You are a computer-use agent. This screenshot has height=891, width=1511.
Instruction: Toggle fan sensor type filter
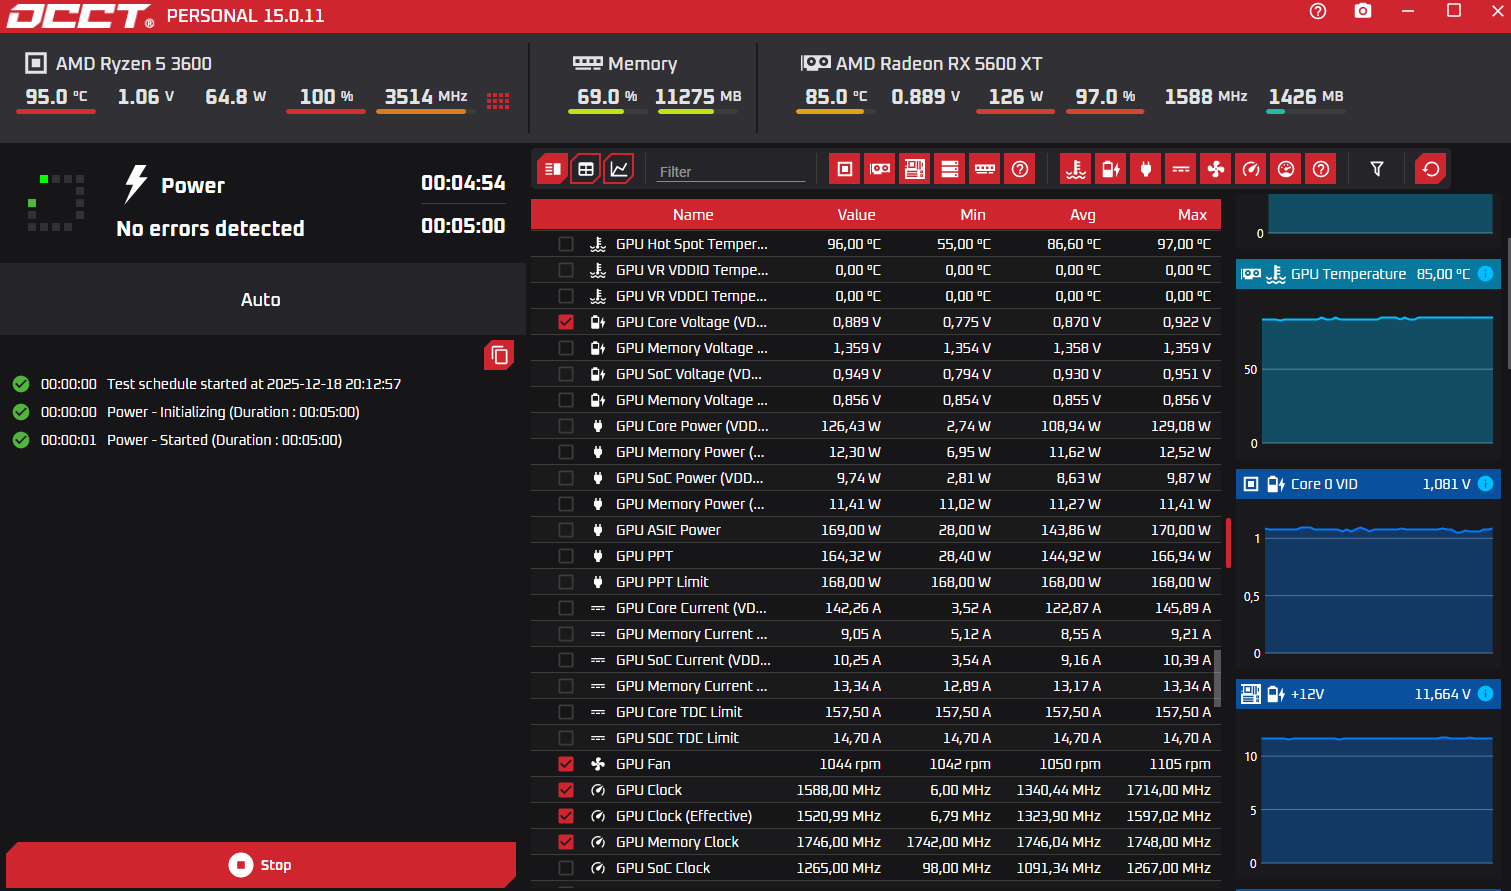pos(1216,170)
